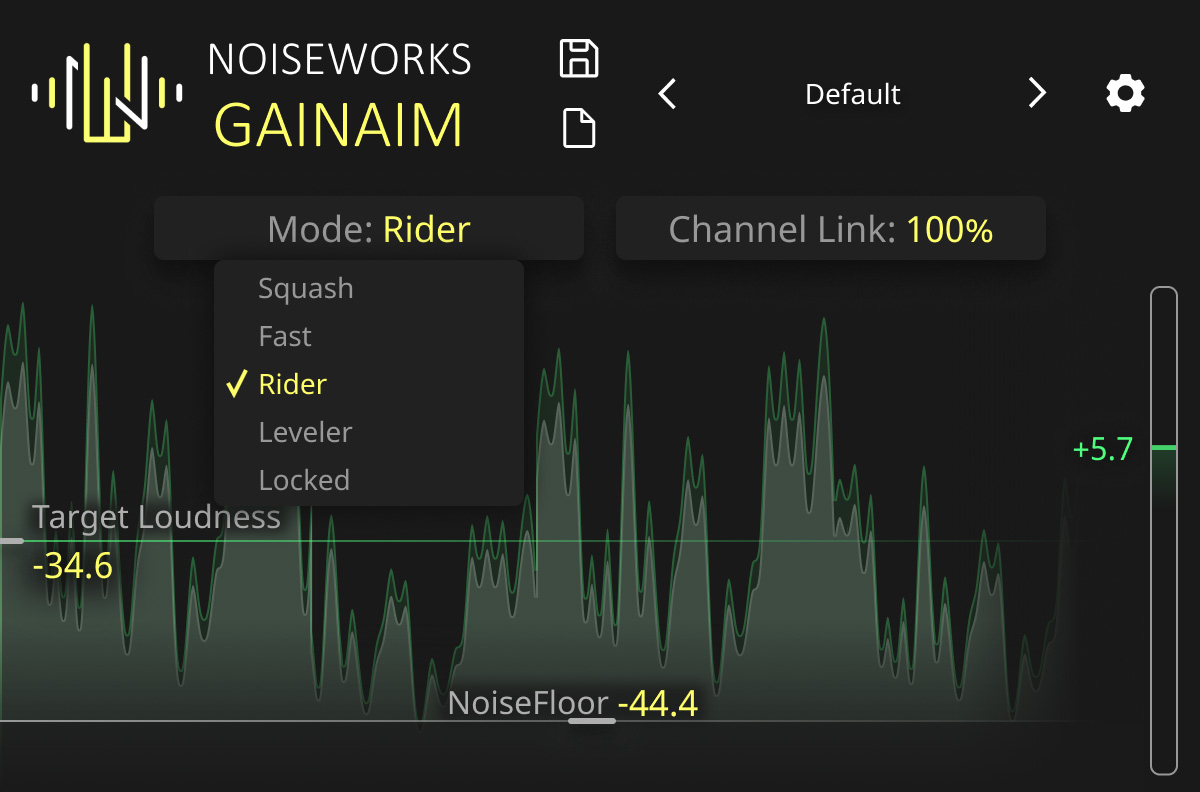Click the Target Loudness -34.6 value
The image size is (1200, 792).
[x=74, y=566]
